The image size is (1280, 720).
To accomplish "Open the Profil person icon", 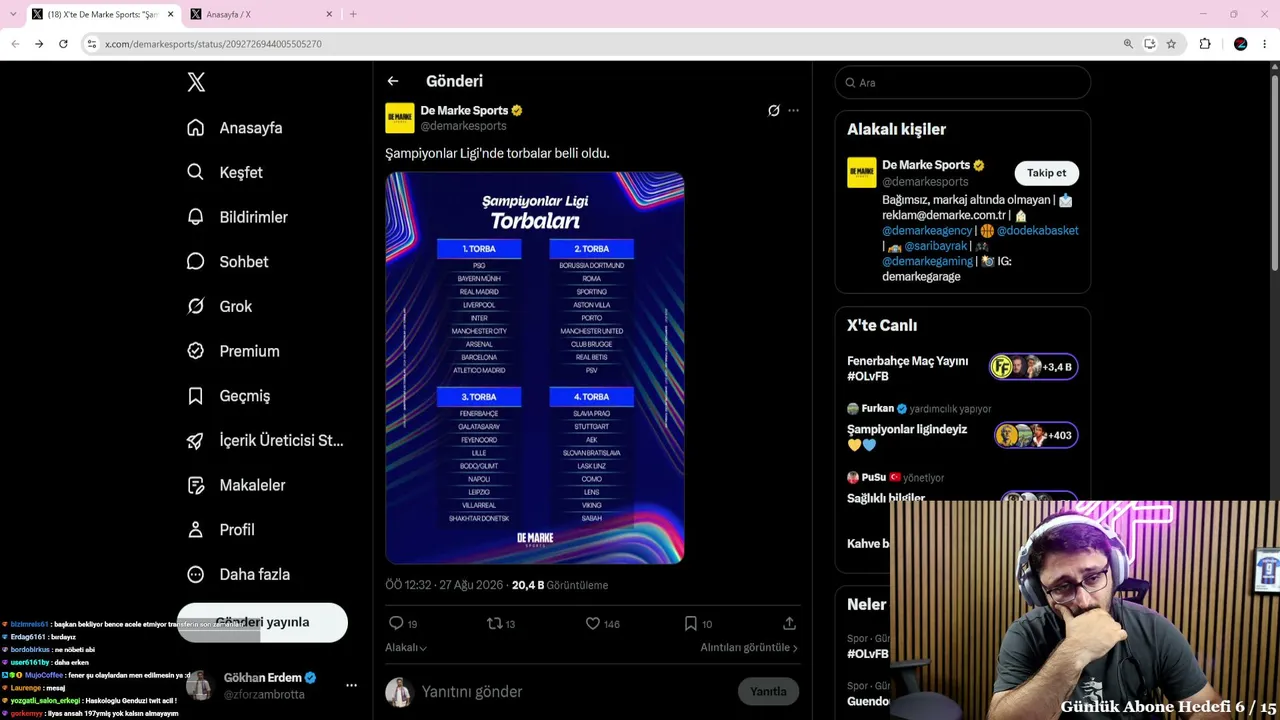I will point(196,530).
